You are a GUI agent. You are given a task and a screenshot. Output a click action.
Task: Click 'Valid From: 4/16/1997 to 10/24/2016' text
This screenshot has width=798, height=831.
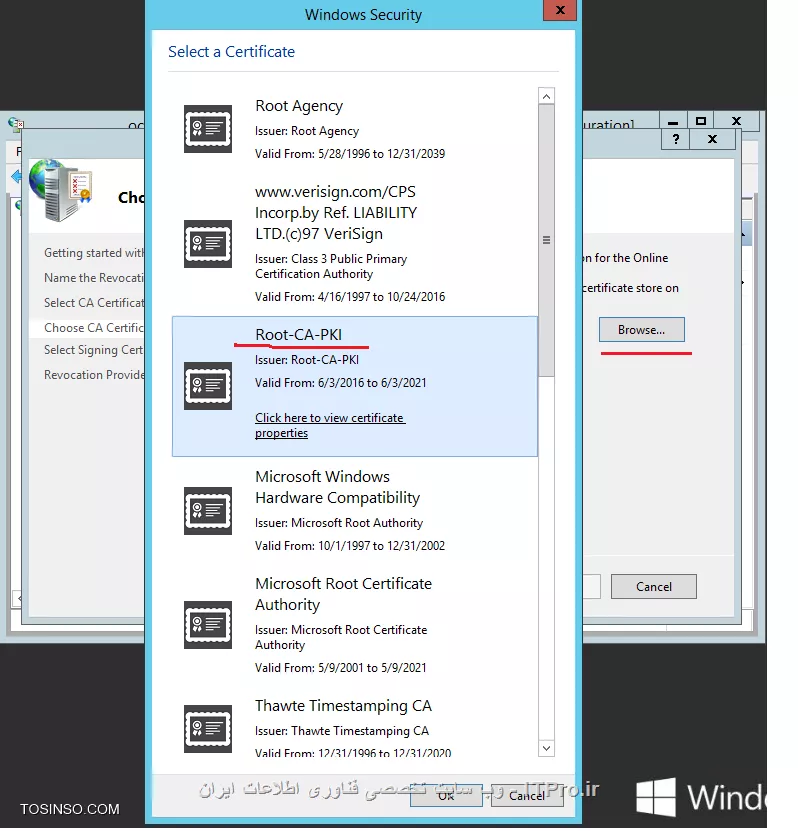point(350,297)
